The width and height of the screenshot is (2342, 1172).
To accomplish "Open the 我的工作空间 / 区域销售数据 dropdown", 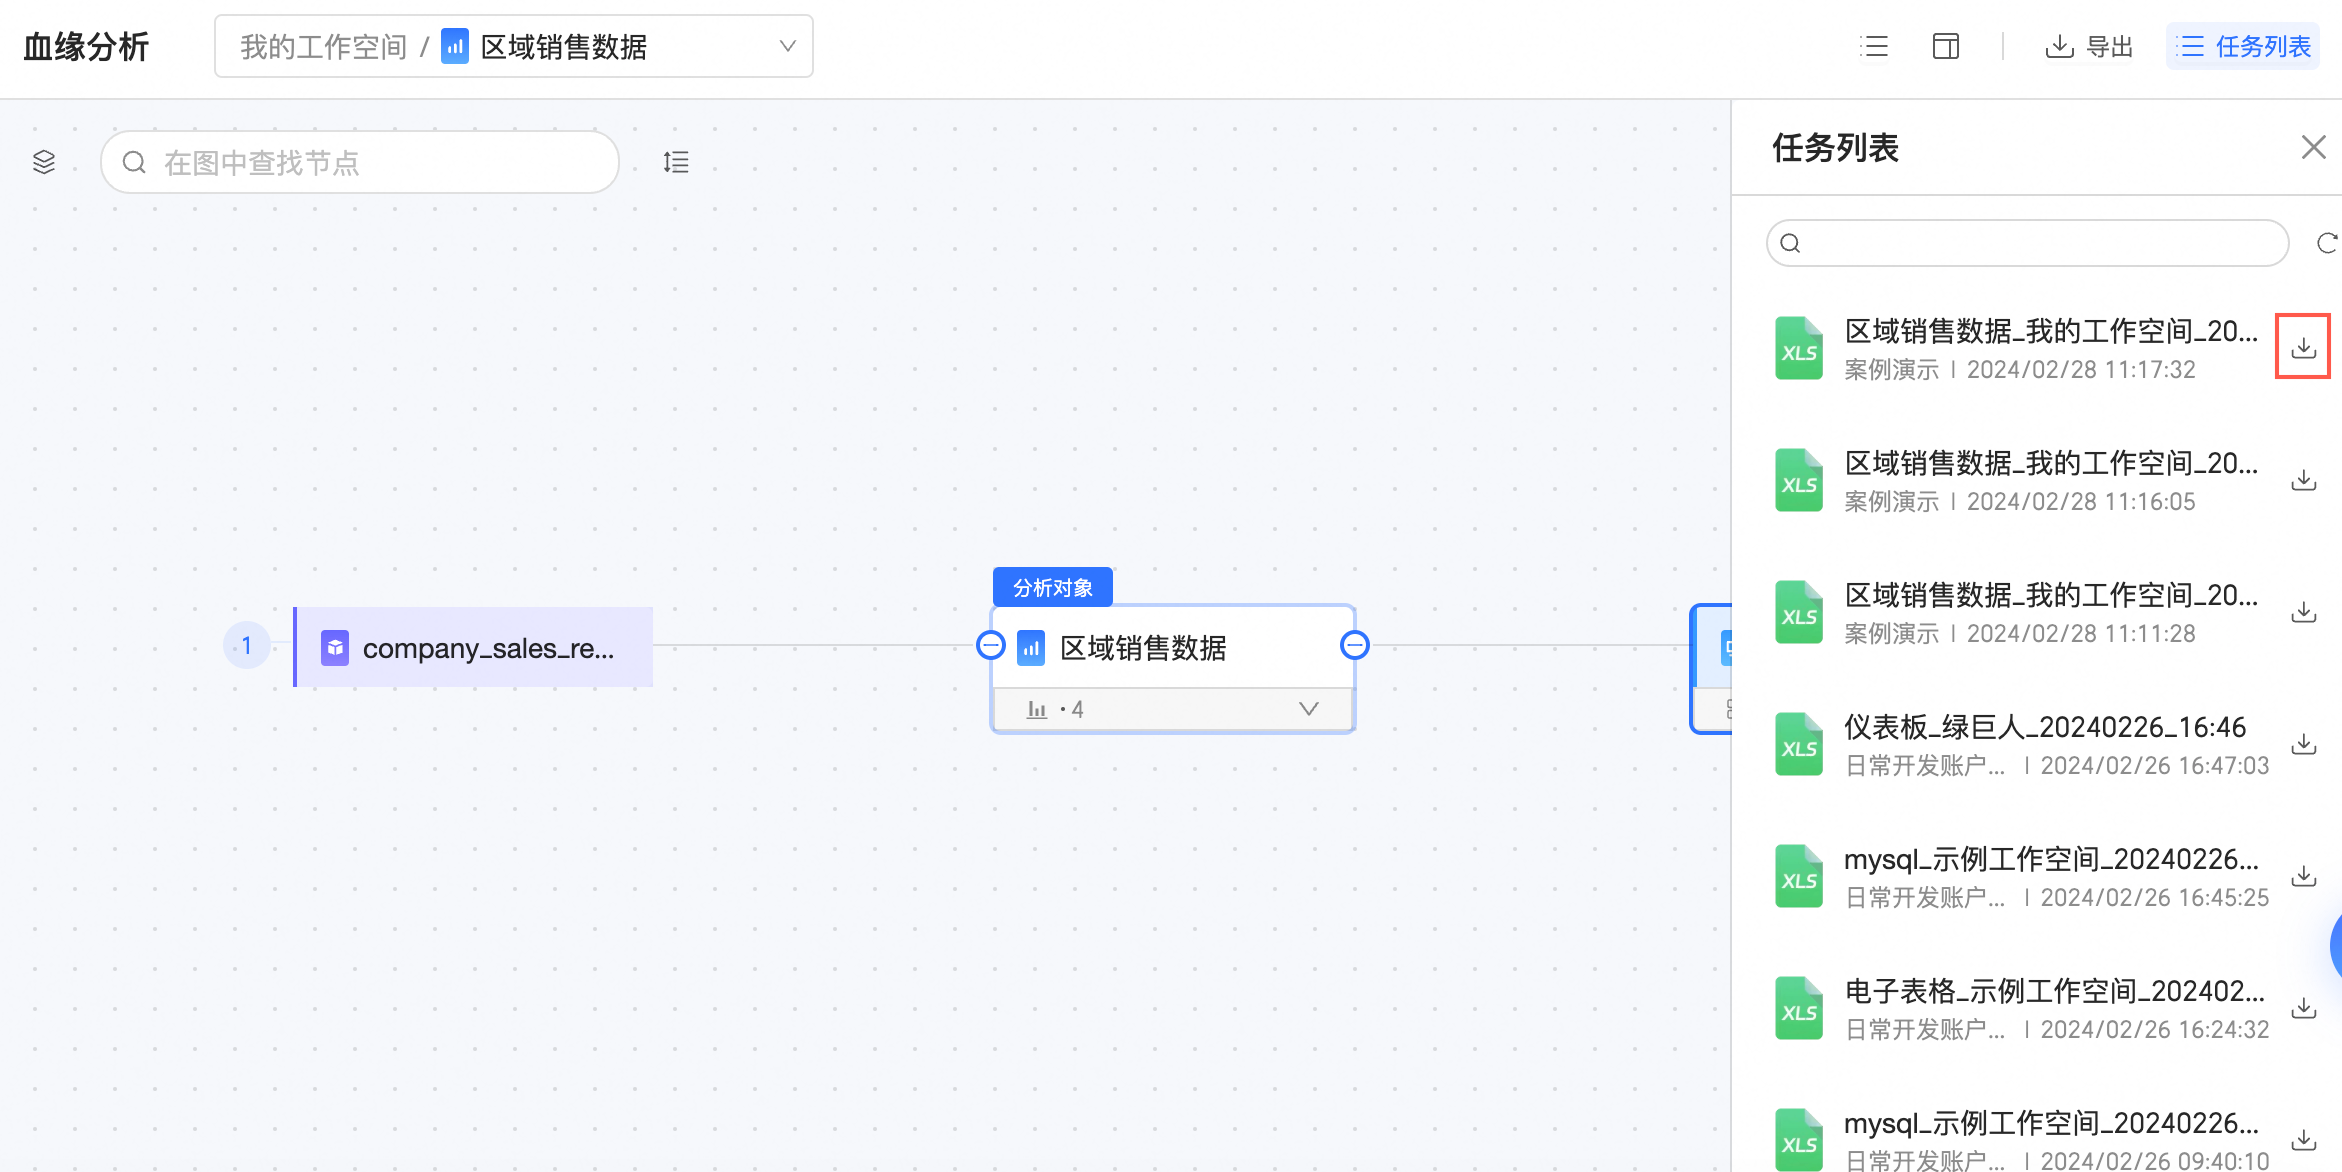I will tap(514, 47).
